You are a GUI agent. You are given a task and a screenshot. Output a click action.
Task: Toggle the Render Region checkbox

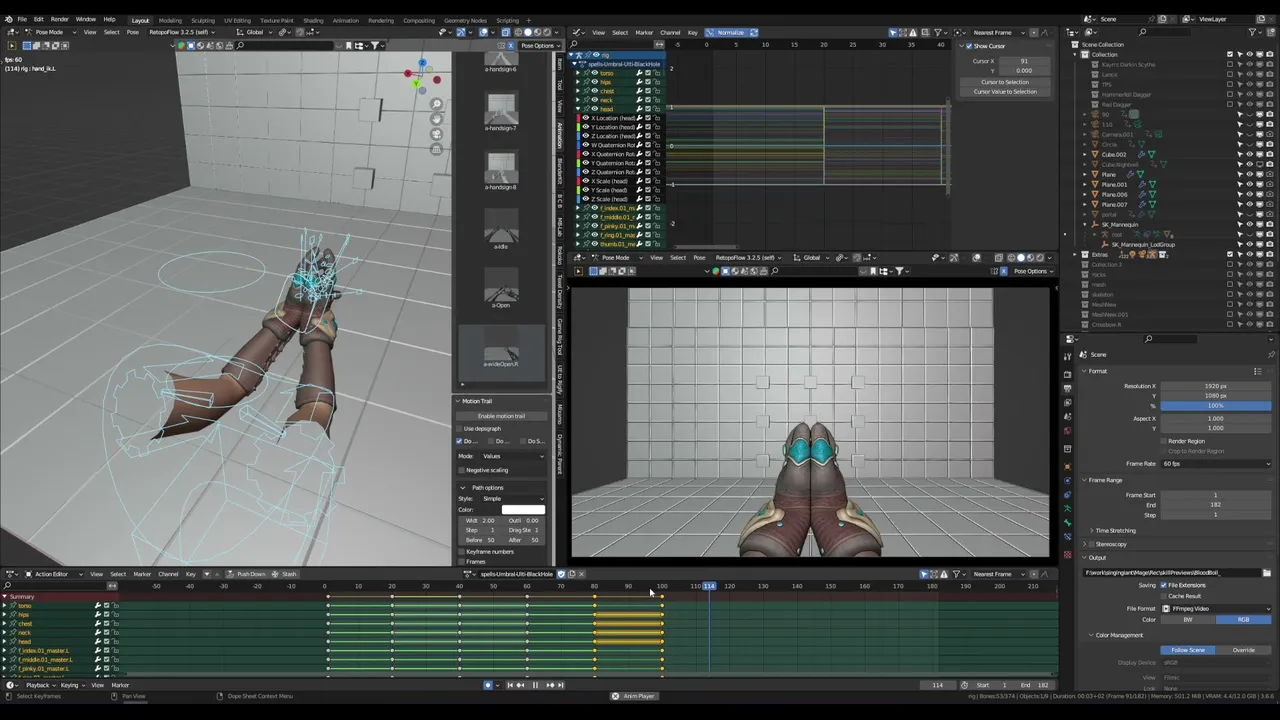(x=1166, y=441)
